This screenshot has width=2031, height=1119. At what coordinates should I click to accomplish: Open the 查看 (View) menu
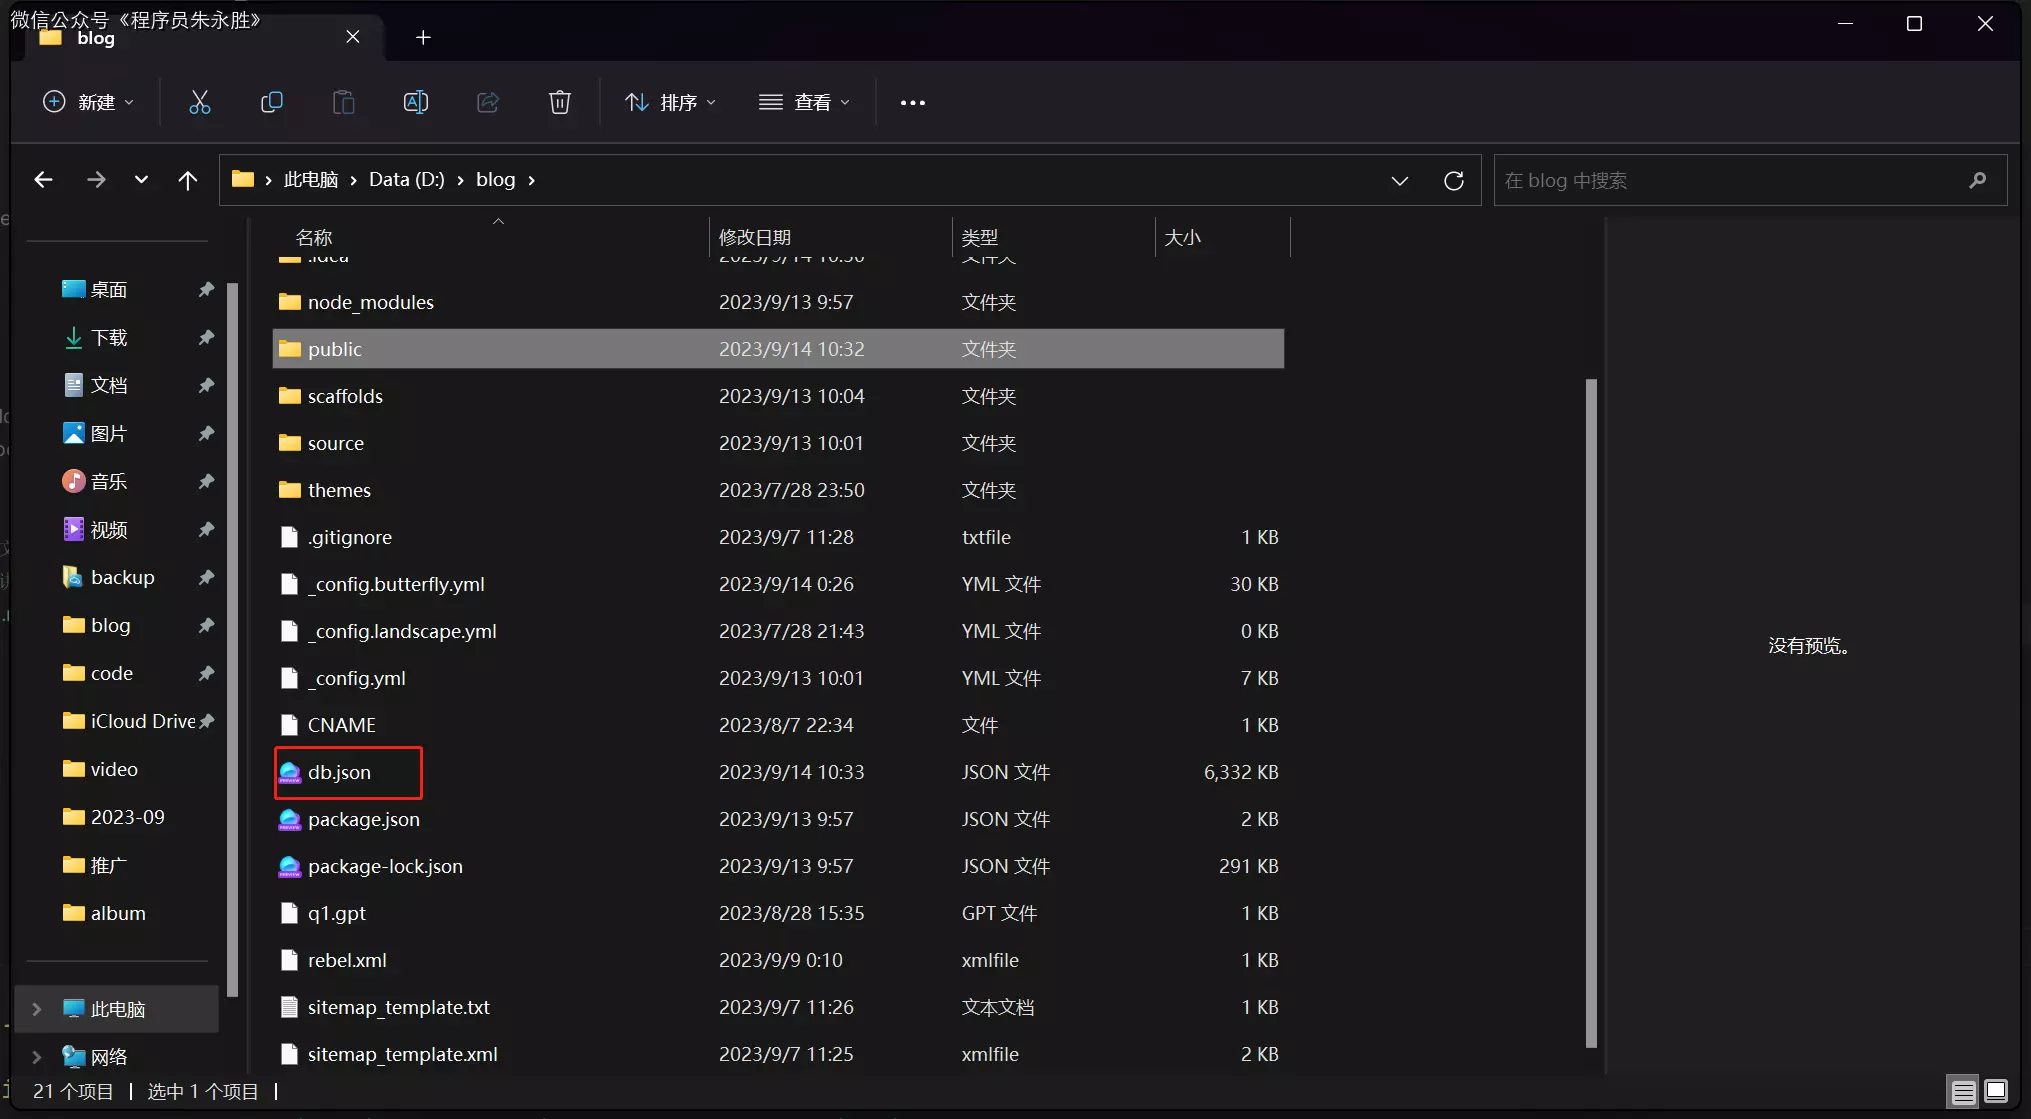[804, 102]
